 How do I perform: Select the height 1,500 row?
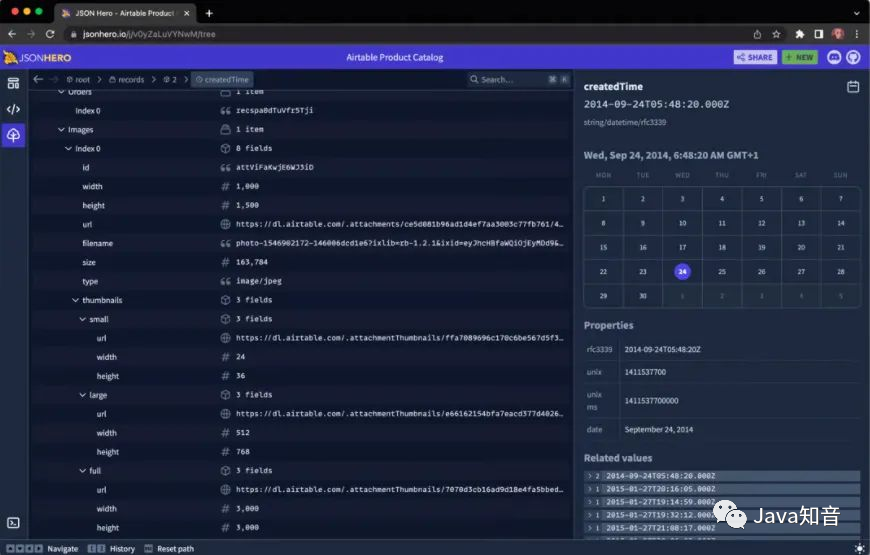[x=301, y=205]
